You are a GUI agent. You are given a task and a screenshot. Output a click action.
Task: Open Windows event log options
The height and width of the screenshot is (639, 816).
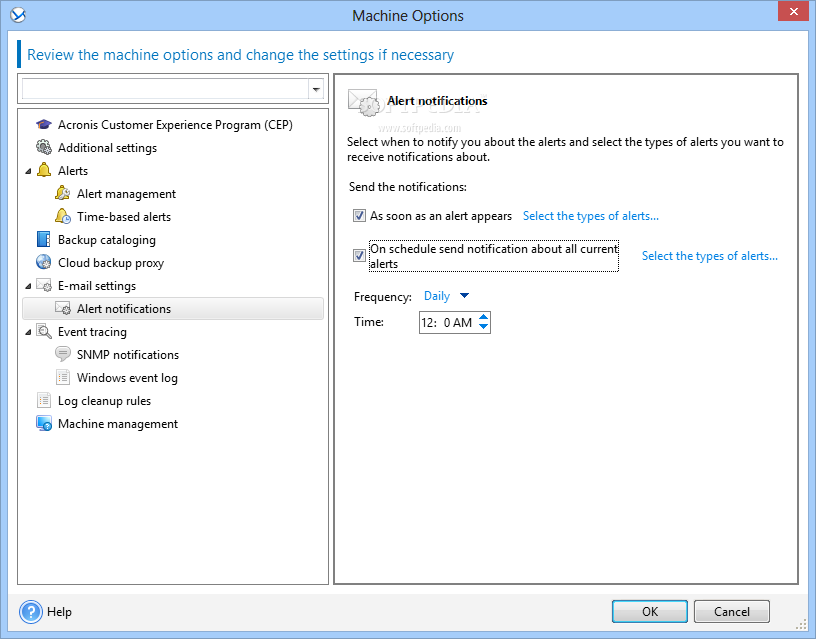point(128,378)
